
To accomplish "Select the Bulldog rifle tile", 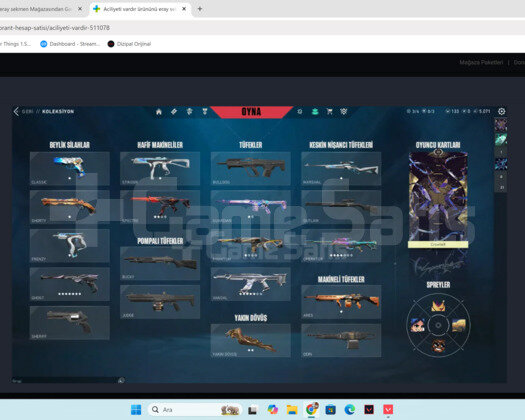I will [251, 168].
